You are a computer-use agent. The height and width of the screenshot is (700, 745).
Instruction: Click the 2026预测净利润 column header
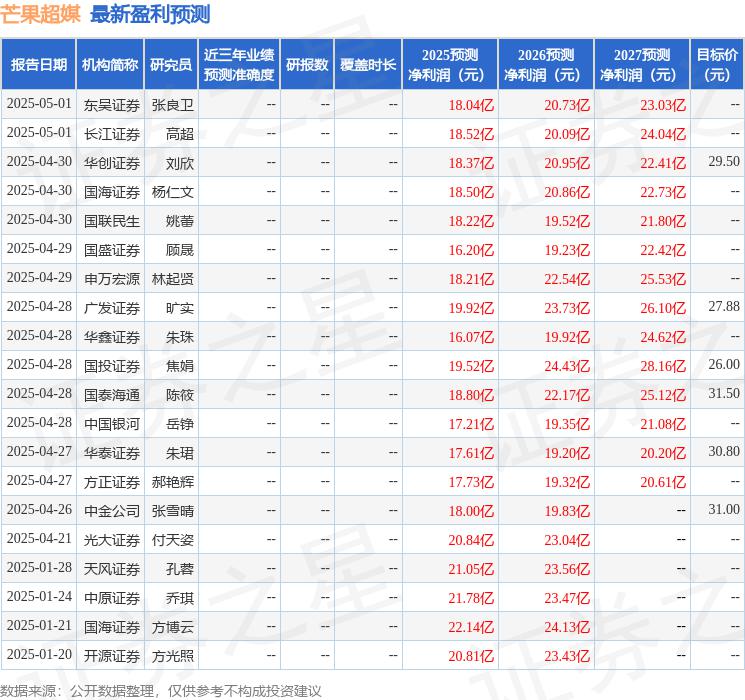(x=546, y=65)
